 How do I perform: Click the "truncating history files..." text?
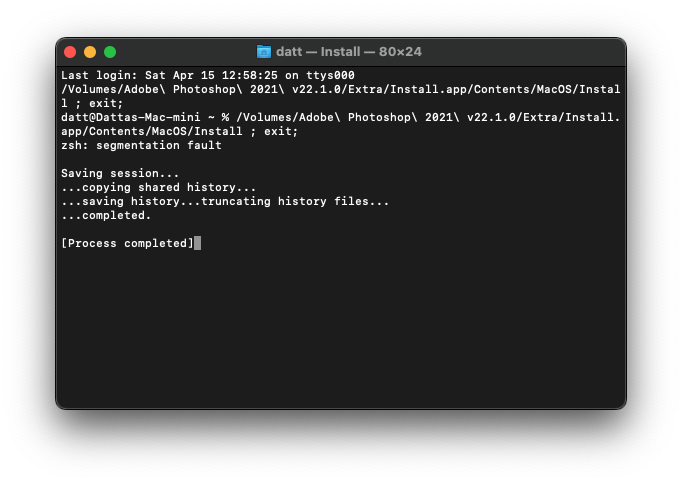point(300,201)
